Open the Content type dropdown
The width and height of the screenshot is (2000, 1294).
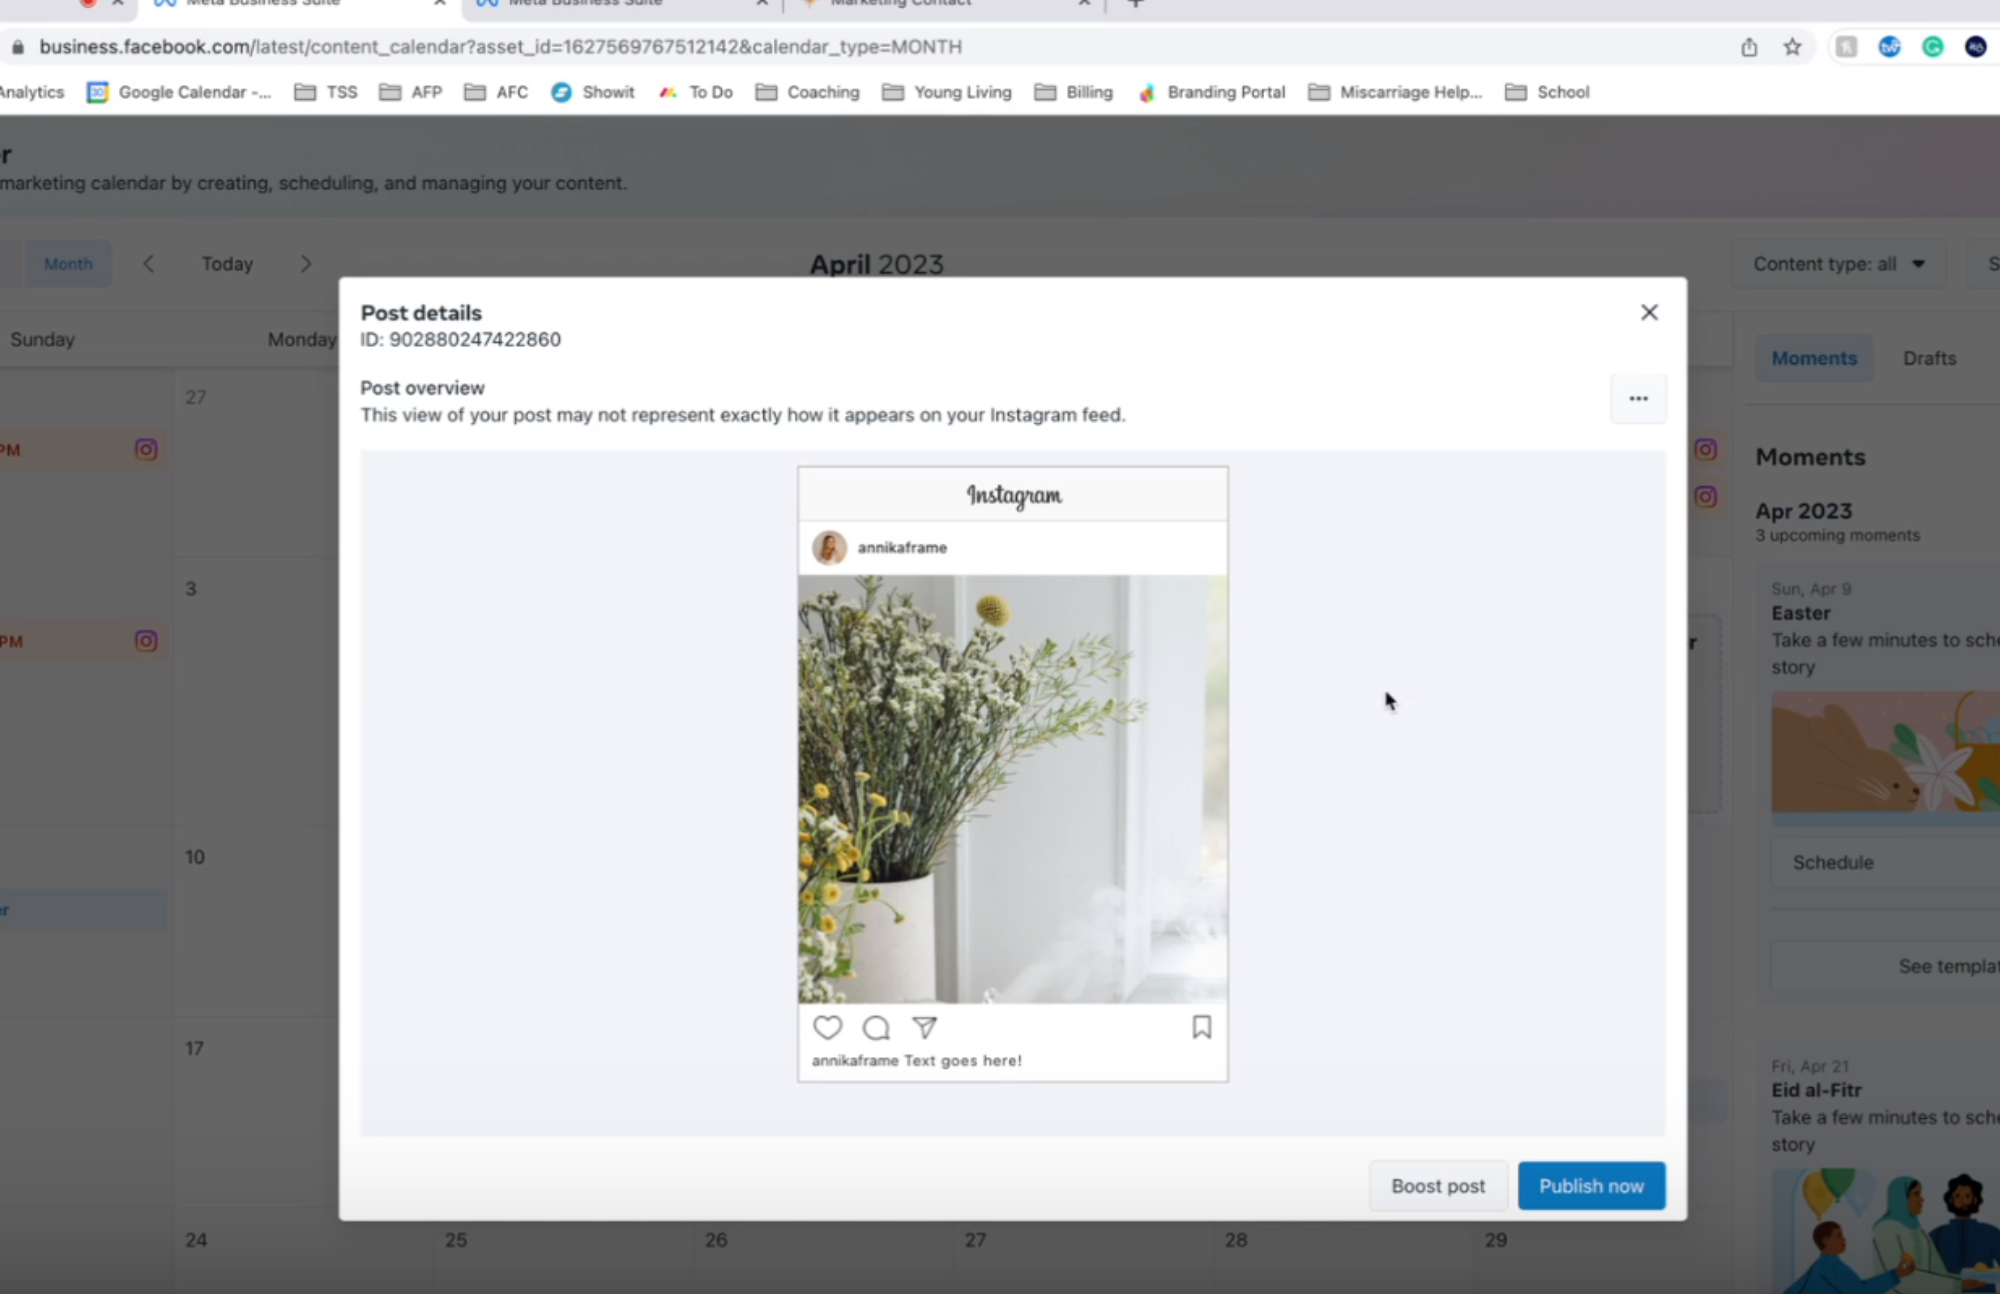point(1838,263)
